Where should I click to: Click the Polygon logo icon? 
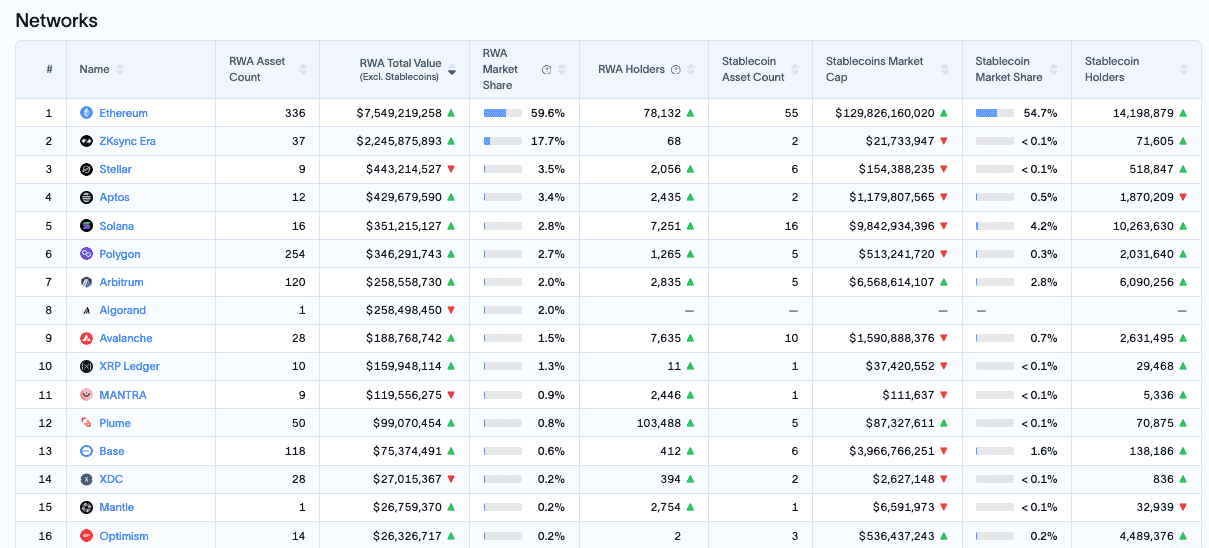tap(86, 254)
